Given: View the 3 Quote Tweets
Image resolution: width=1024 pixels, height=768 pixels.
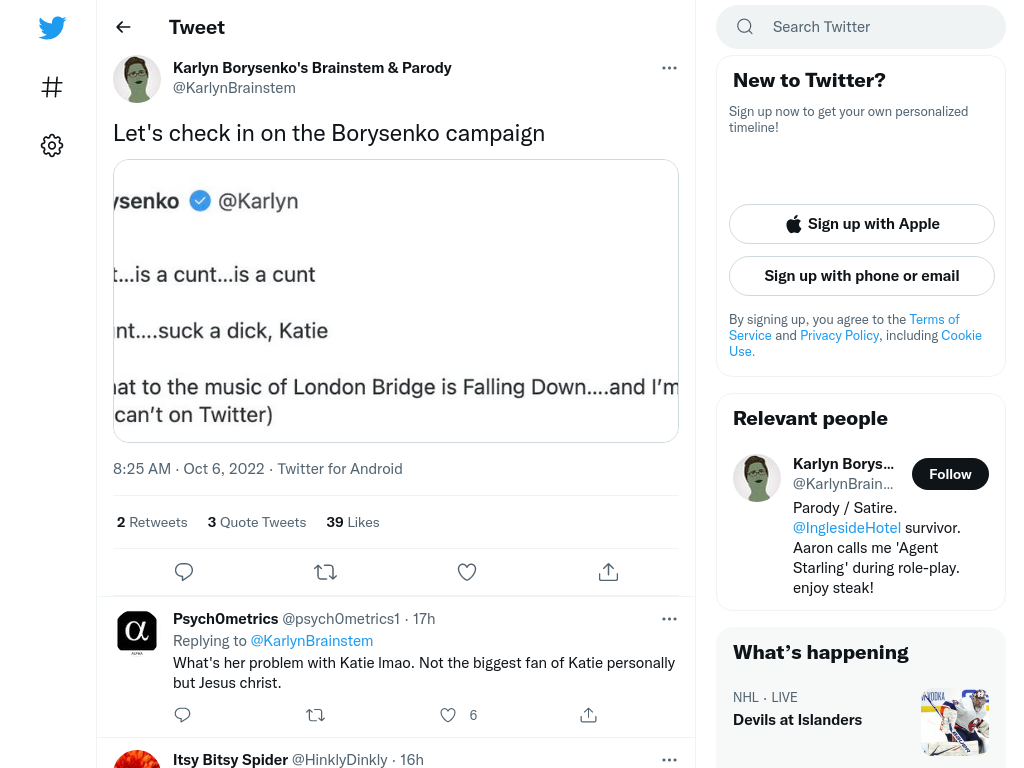Looking at the screenshot, I should click(x=257, y=522).
